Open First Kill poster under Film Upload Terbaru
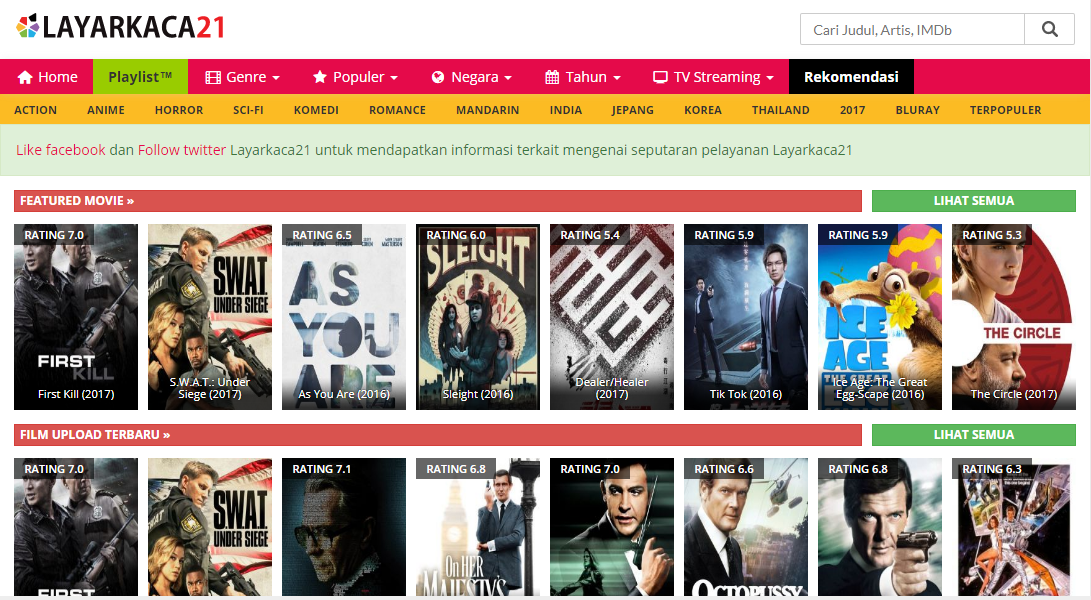This screenshot has height=600, width=1091. pyautogui.click(x=76, y=527)
